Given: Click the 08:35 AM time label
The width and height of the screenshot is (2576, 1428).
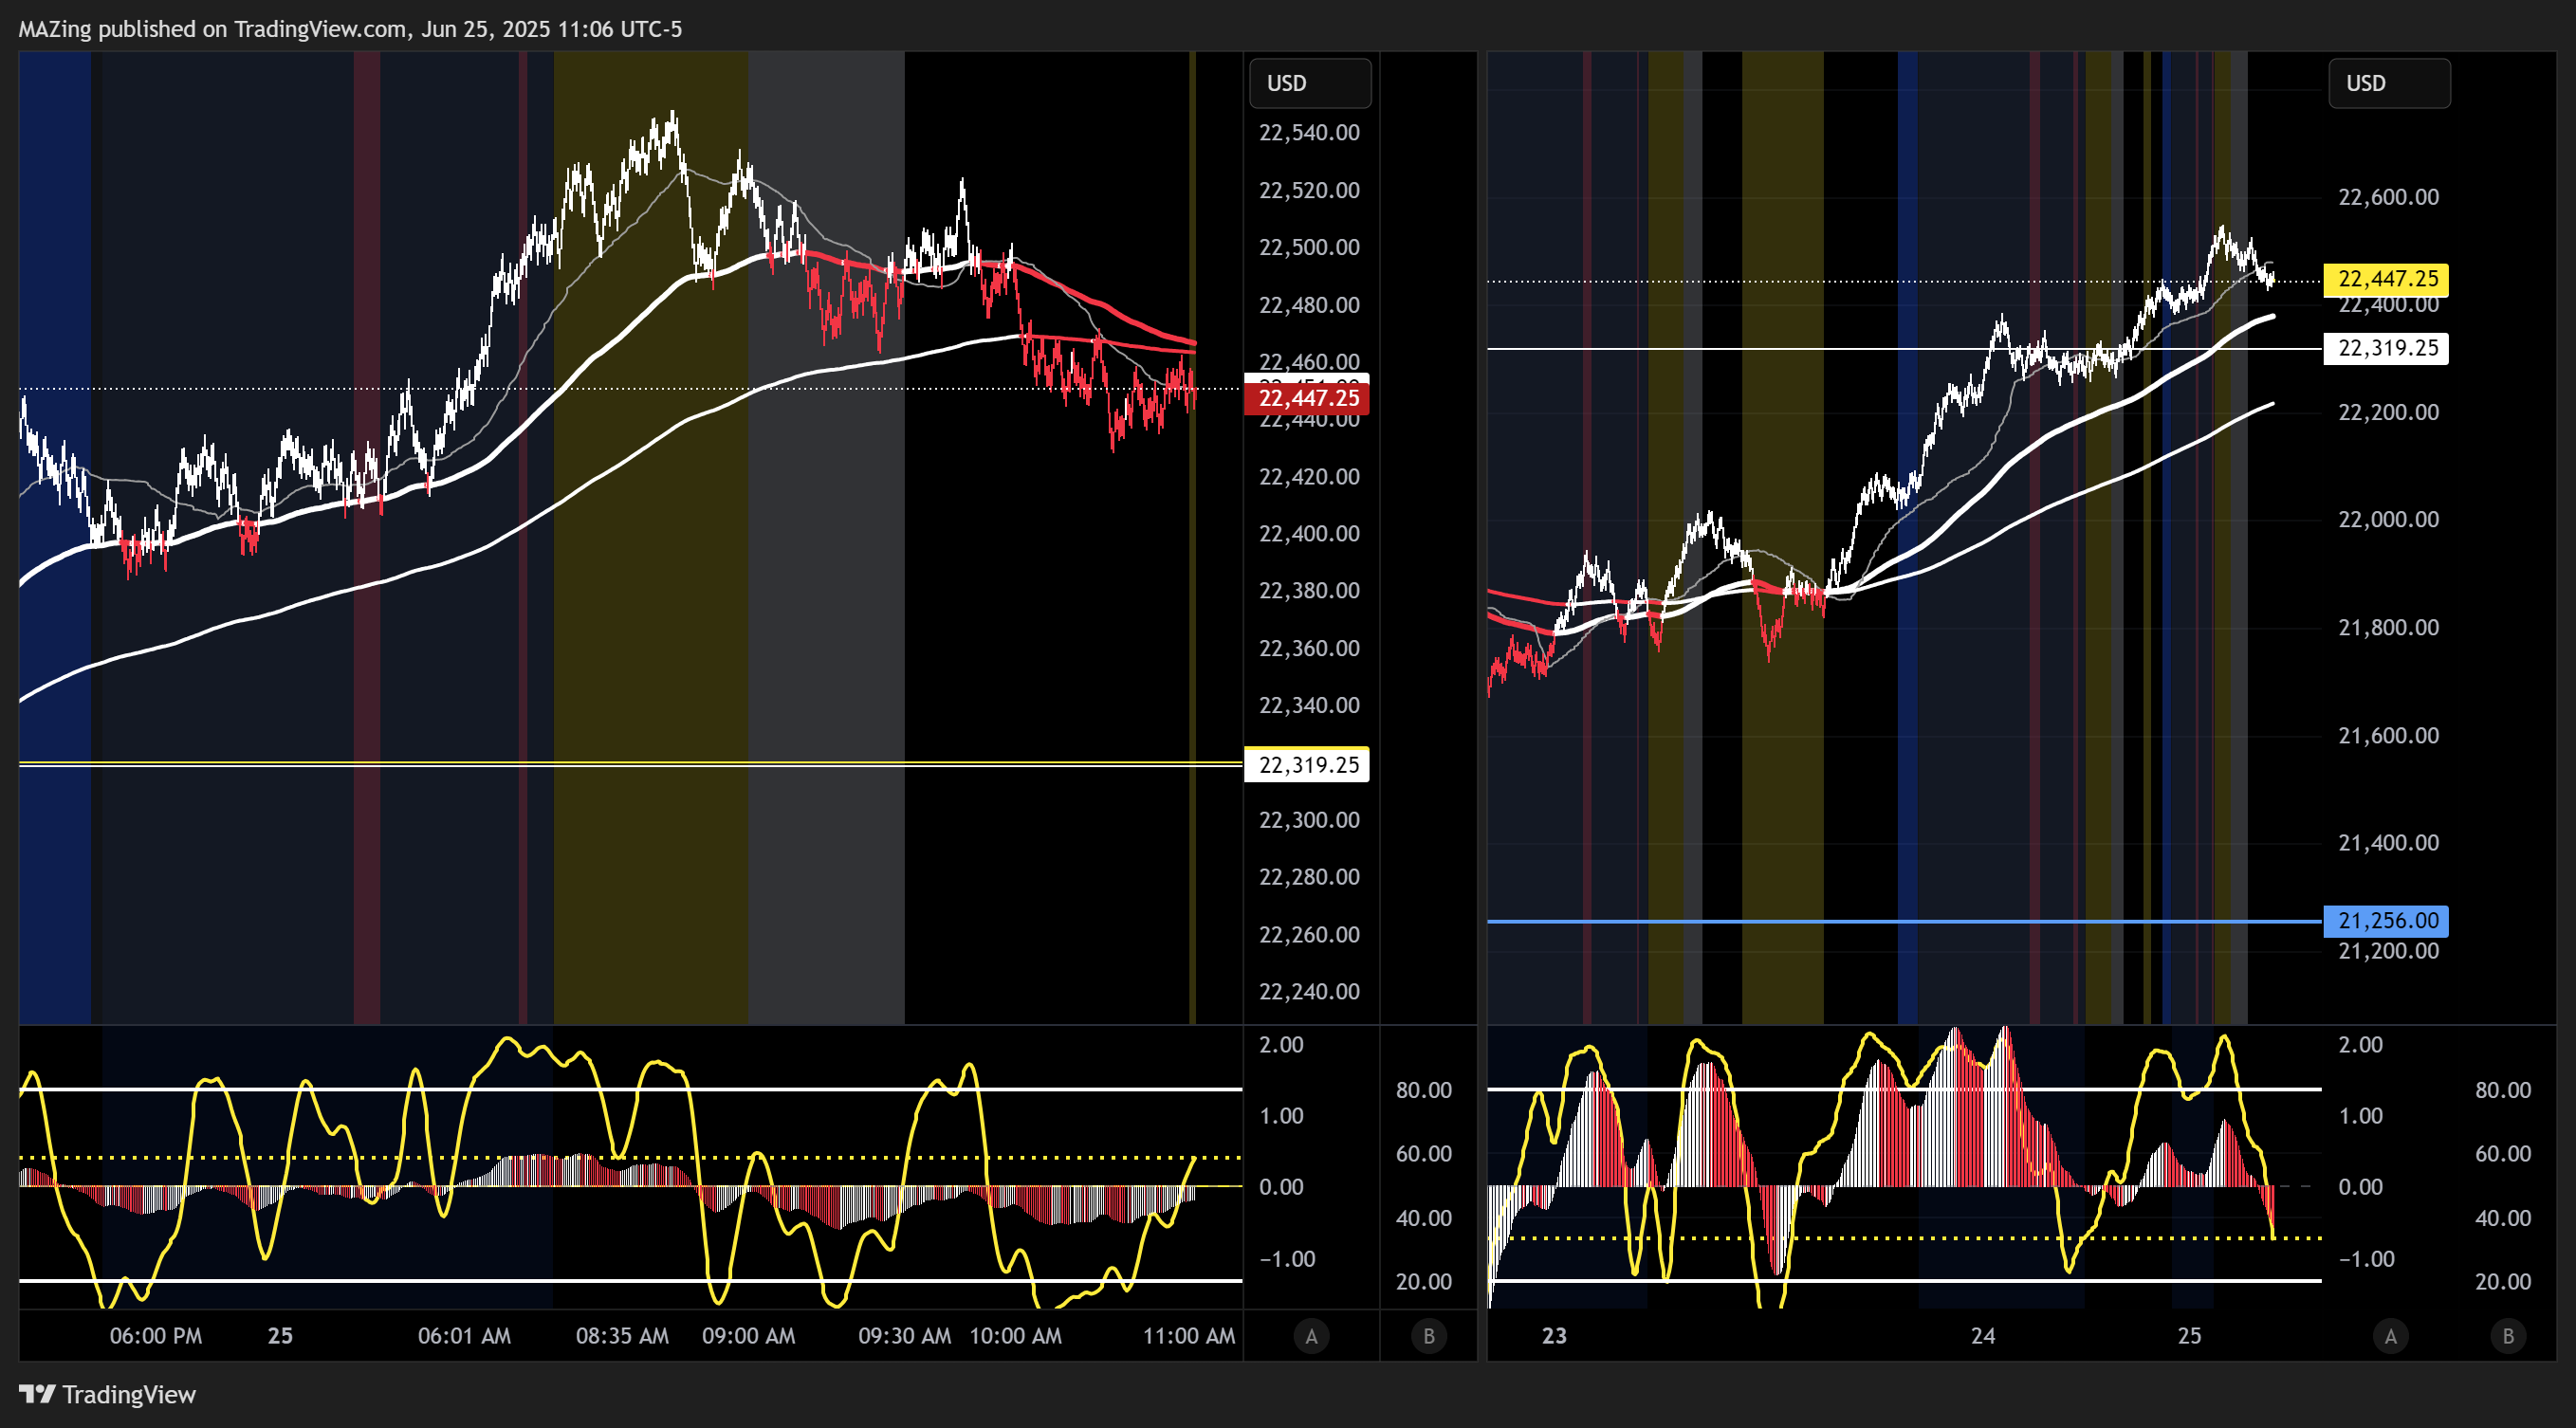Looking at the screenshot, I should coord(622,1336).
